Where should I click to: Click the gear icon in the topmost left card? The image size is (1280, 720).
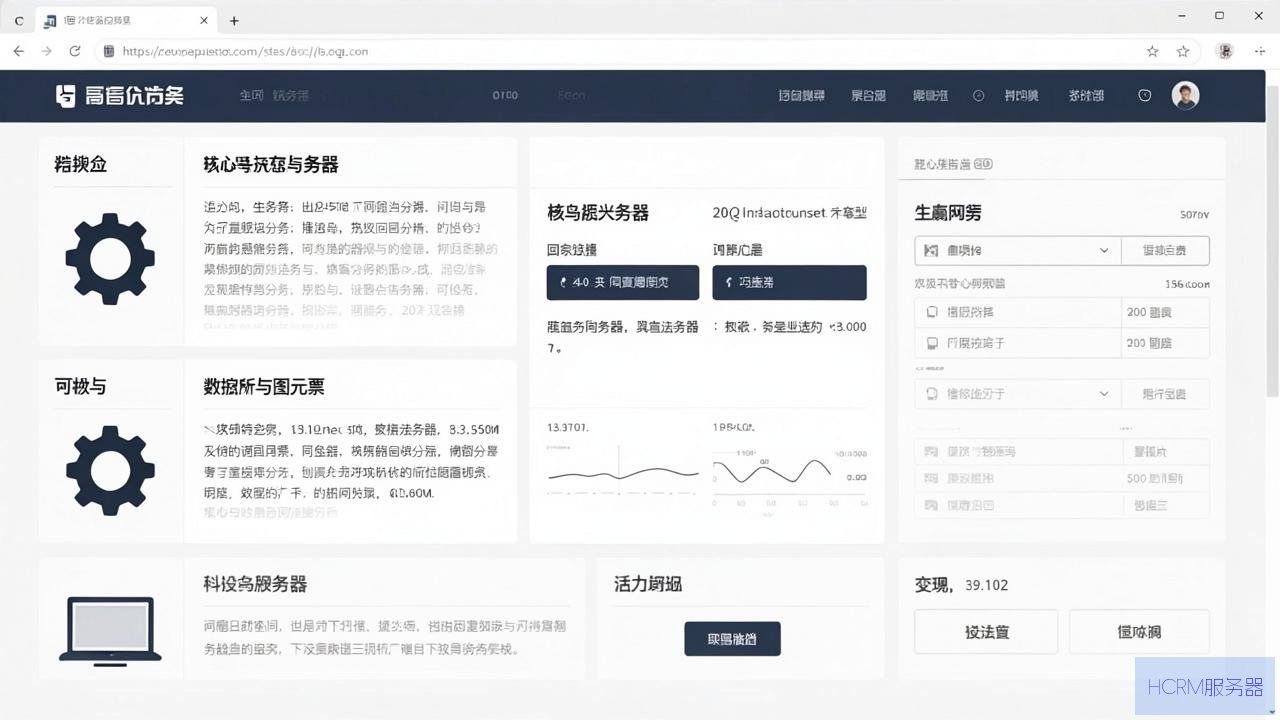click(110, 259)
